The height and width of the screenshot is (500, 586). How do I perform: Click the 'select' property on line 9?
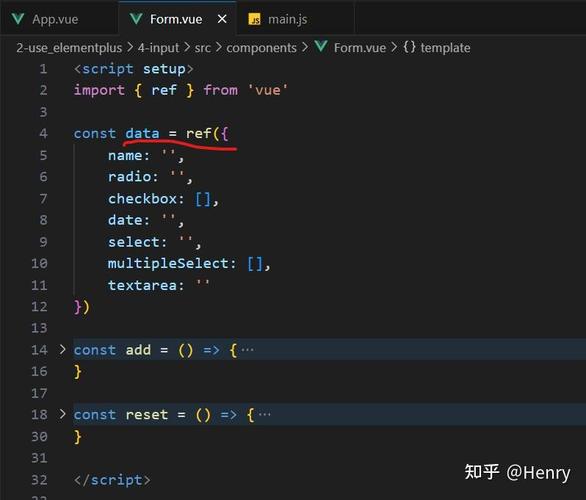point(134,242)
